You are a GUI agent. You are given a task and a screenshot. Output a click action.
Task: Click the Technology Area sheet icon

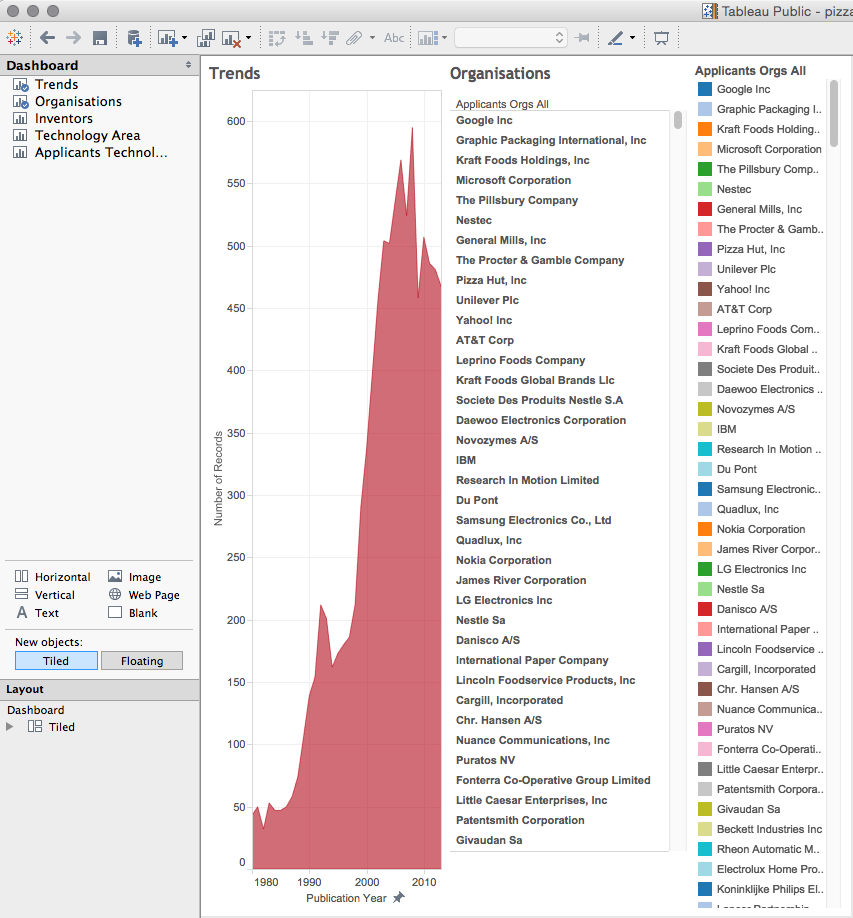pyautogui.click(x=20, y=135)
